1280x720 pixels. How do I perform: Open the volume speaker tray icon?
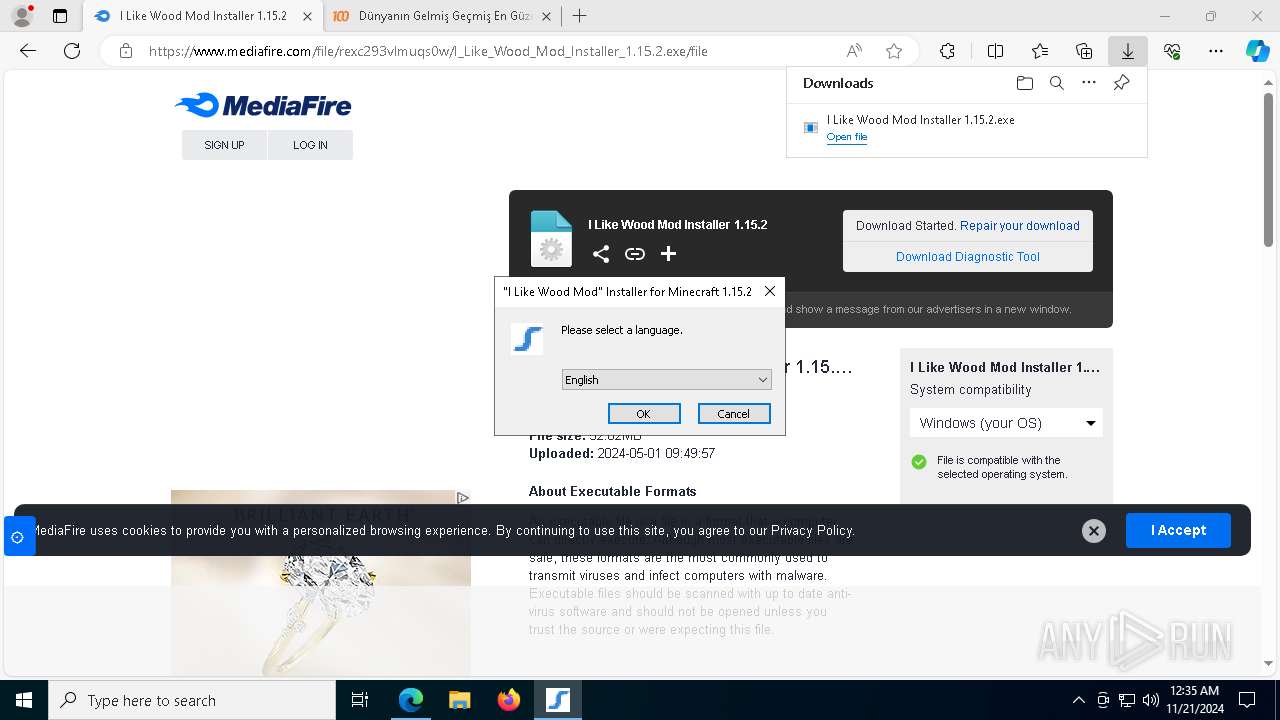click(x=1151, y=700)
